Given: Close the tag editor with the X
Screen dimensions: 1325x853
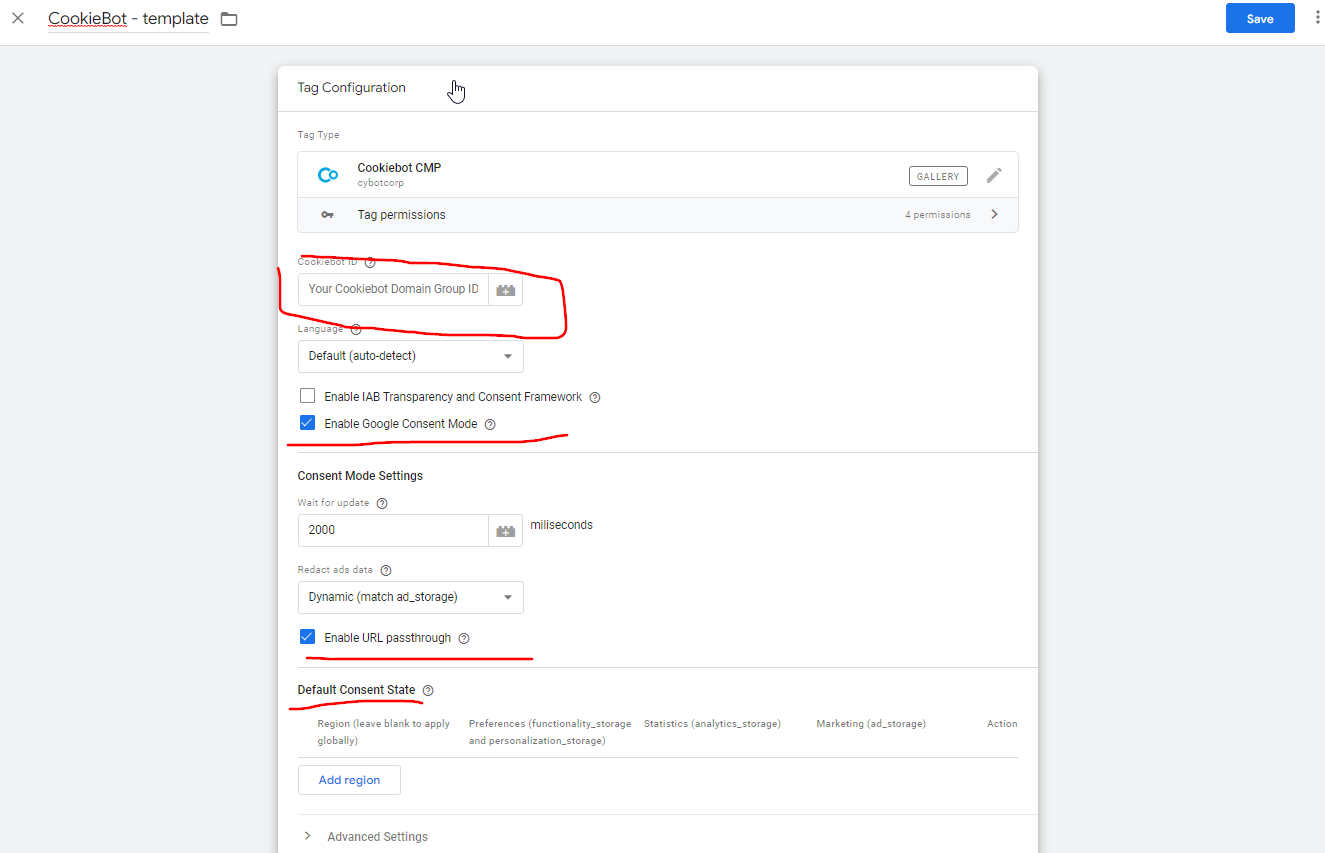Looking at the screenshot, I should point(18,18).
